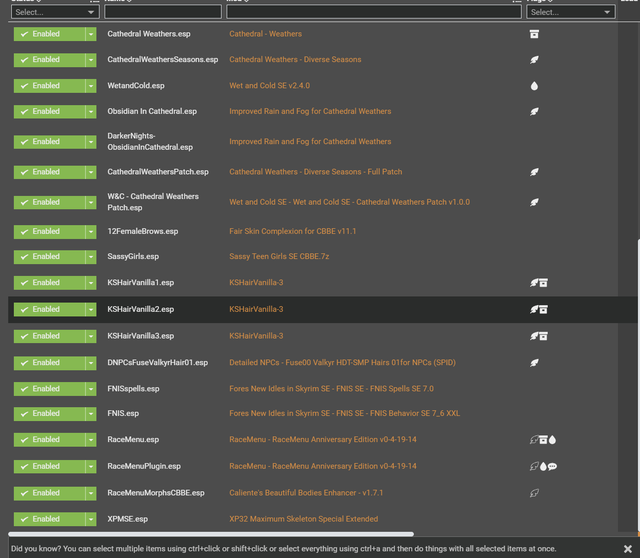This screenshot has height=558, width=640.
Task: Toggle Enabled button for SassyGirls.esp
Action: 49,257
